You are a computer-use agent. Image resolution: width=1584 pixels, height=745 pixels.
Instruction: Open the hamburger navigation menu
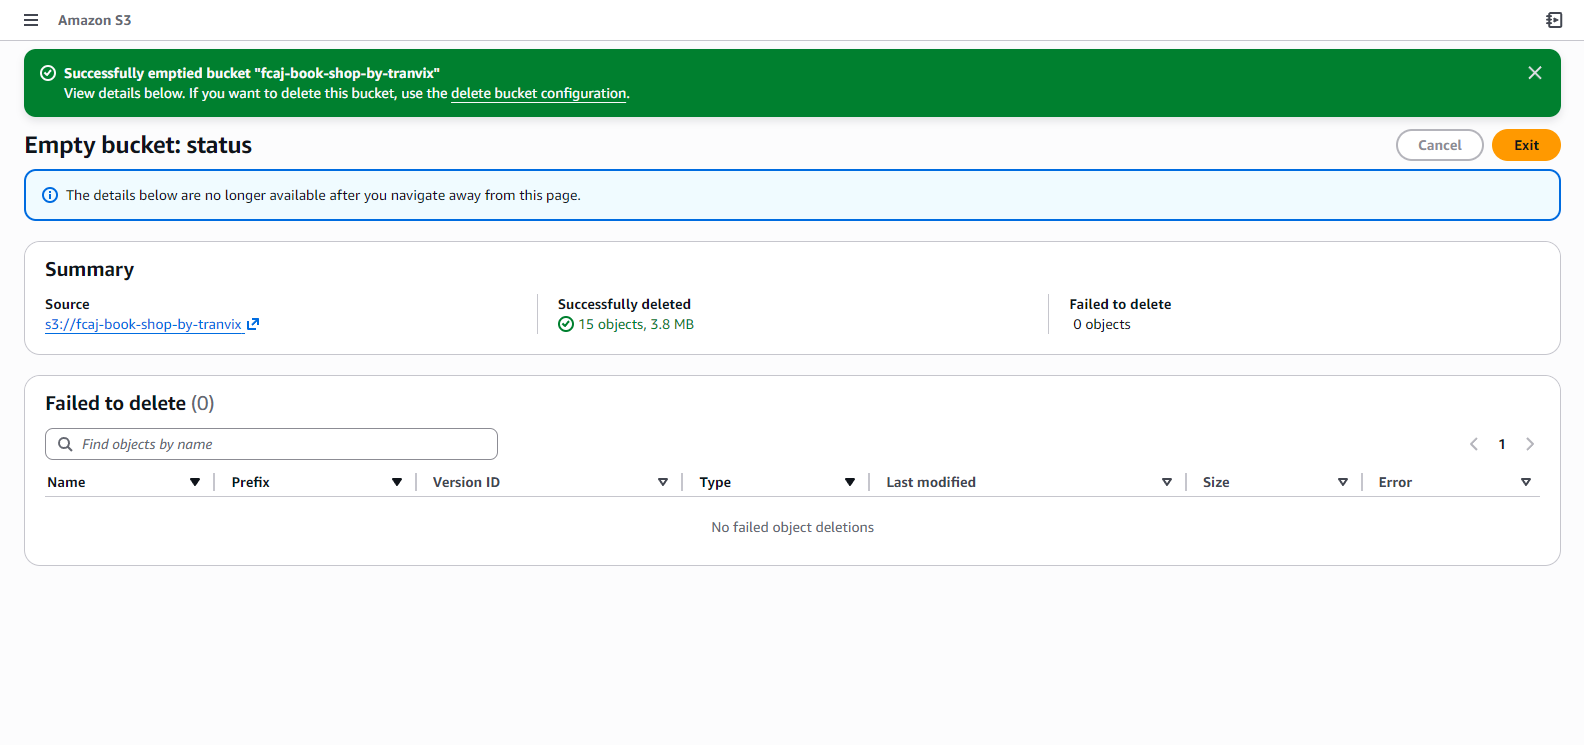[31, 20]
